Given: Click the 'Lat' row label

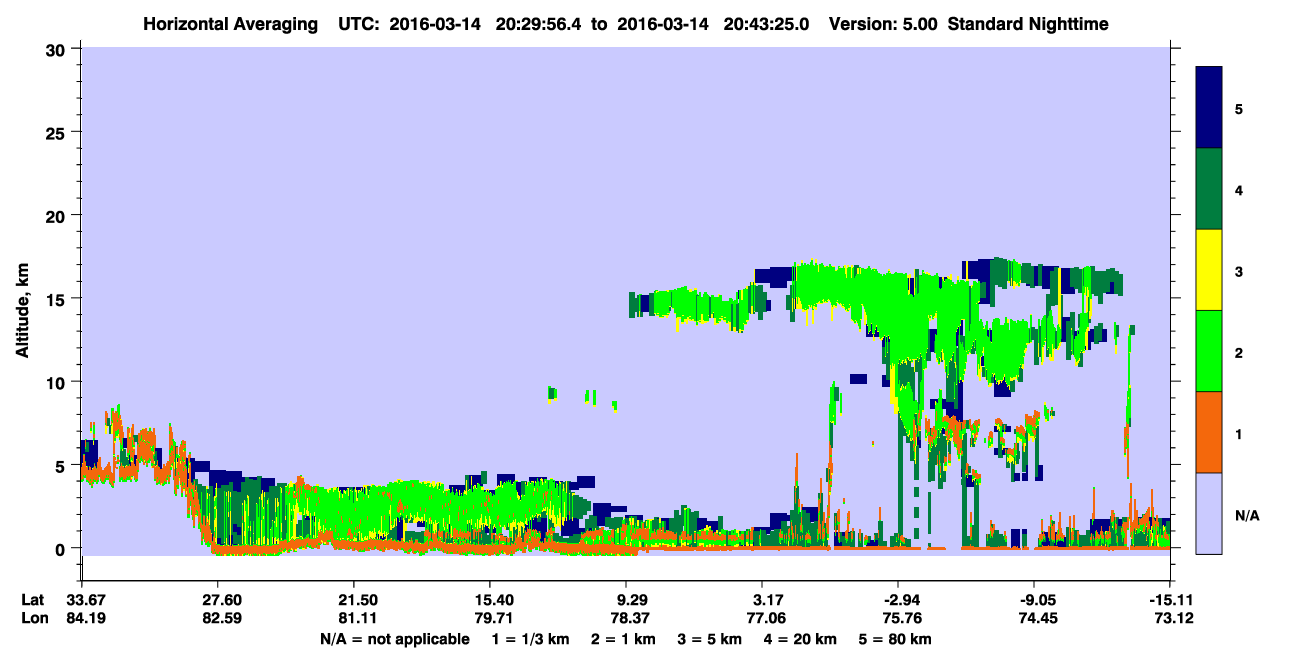Looking at the screenshot, I should 32,599.
